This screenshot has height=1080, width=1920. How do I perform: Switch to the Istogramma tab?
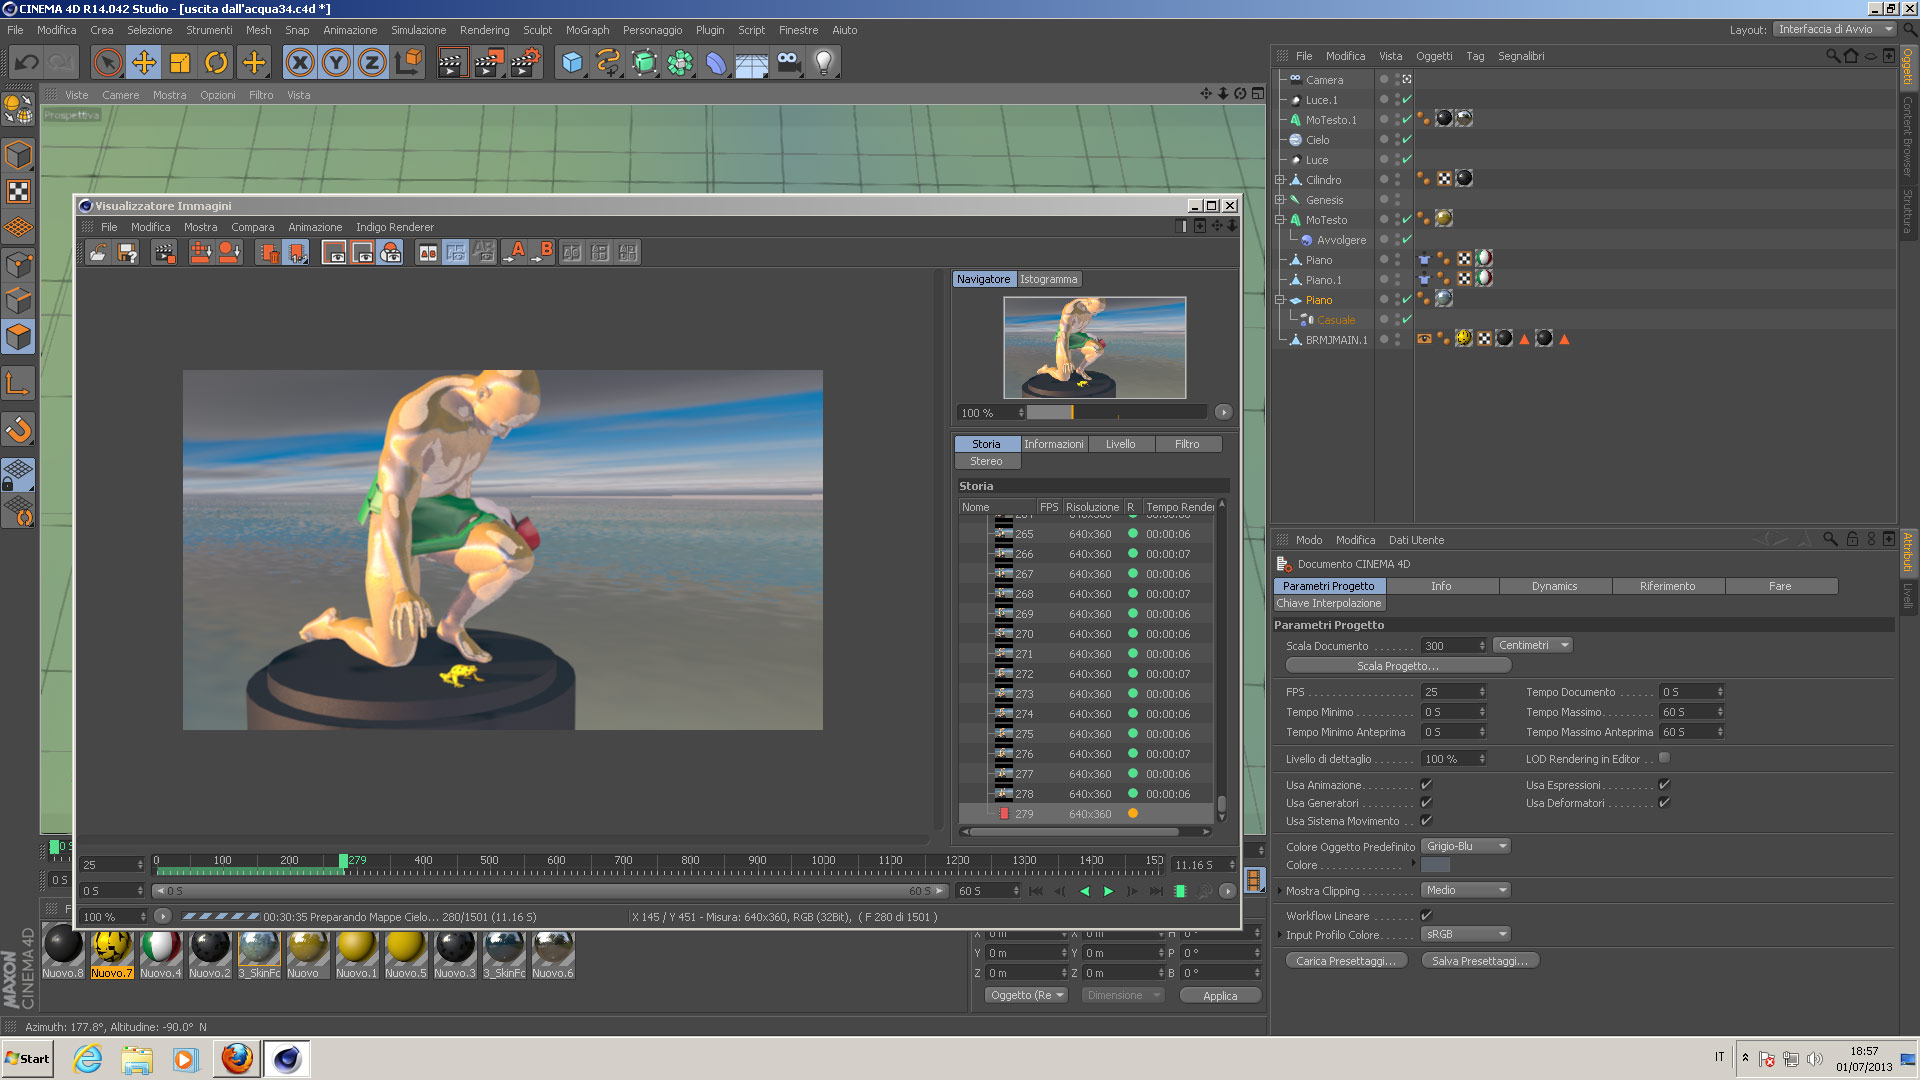pos(1048,279)
